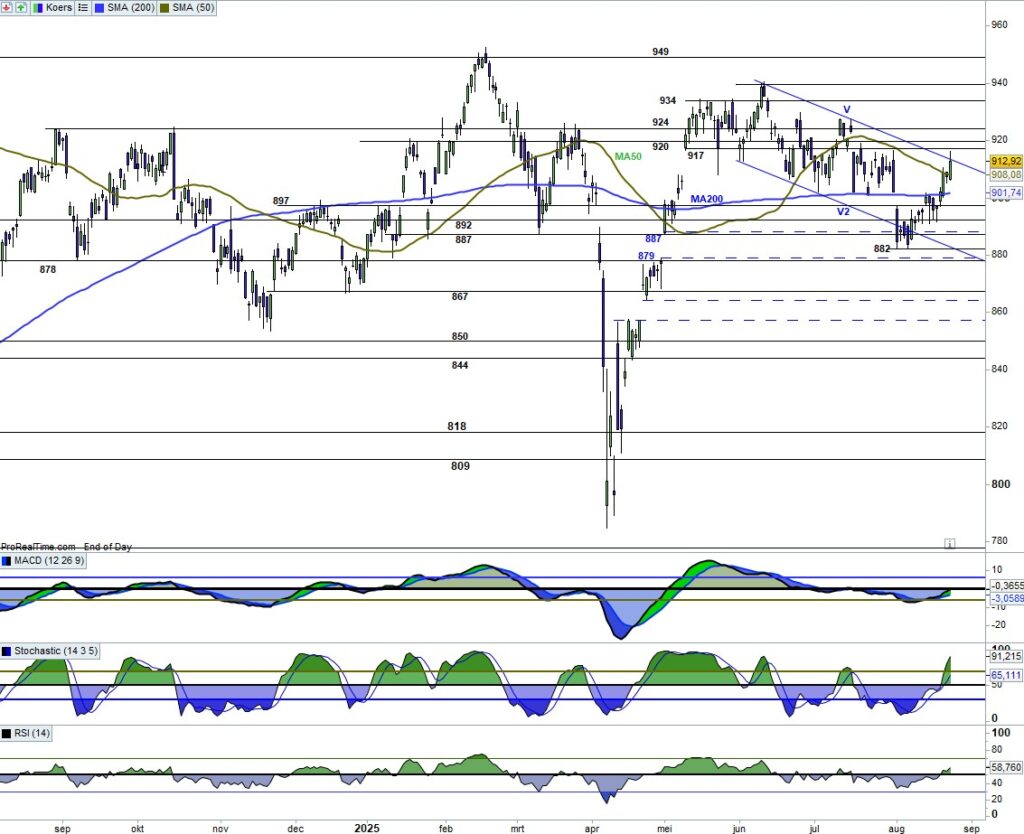Viewport: 1024px width, 834px height.
Task: Click the ProRealTime.com watermark text
Action: (38, 547)
